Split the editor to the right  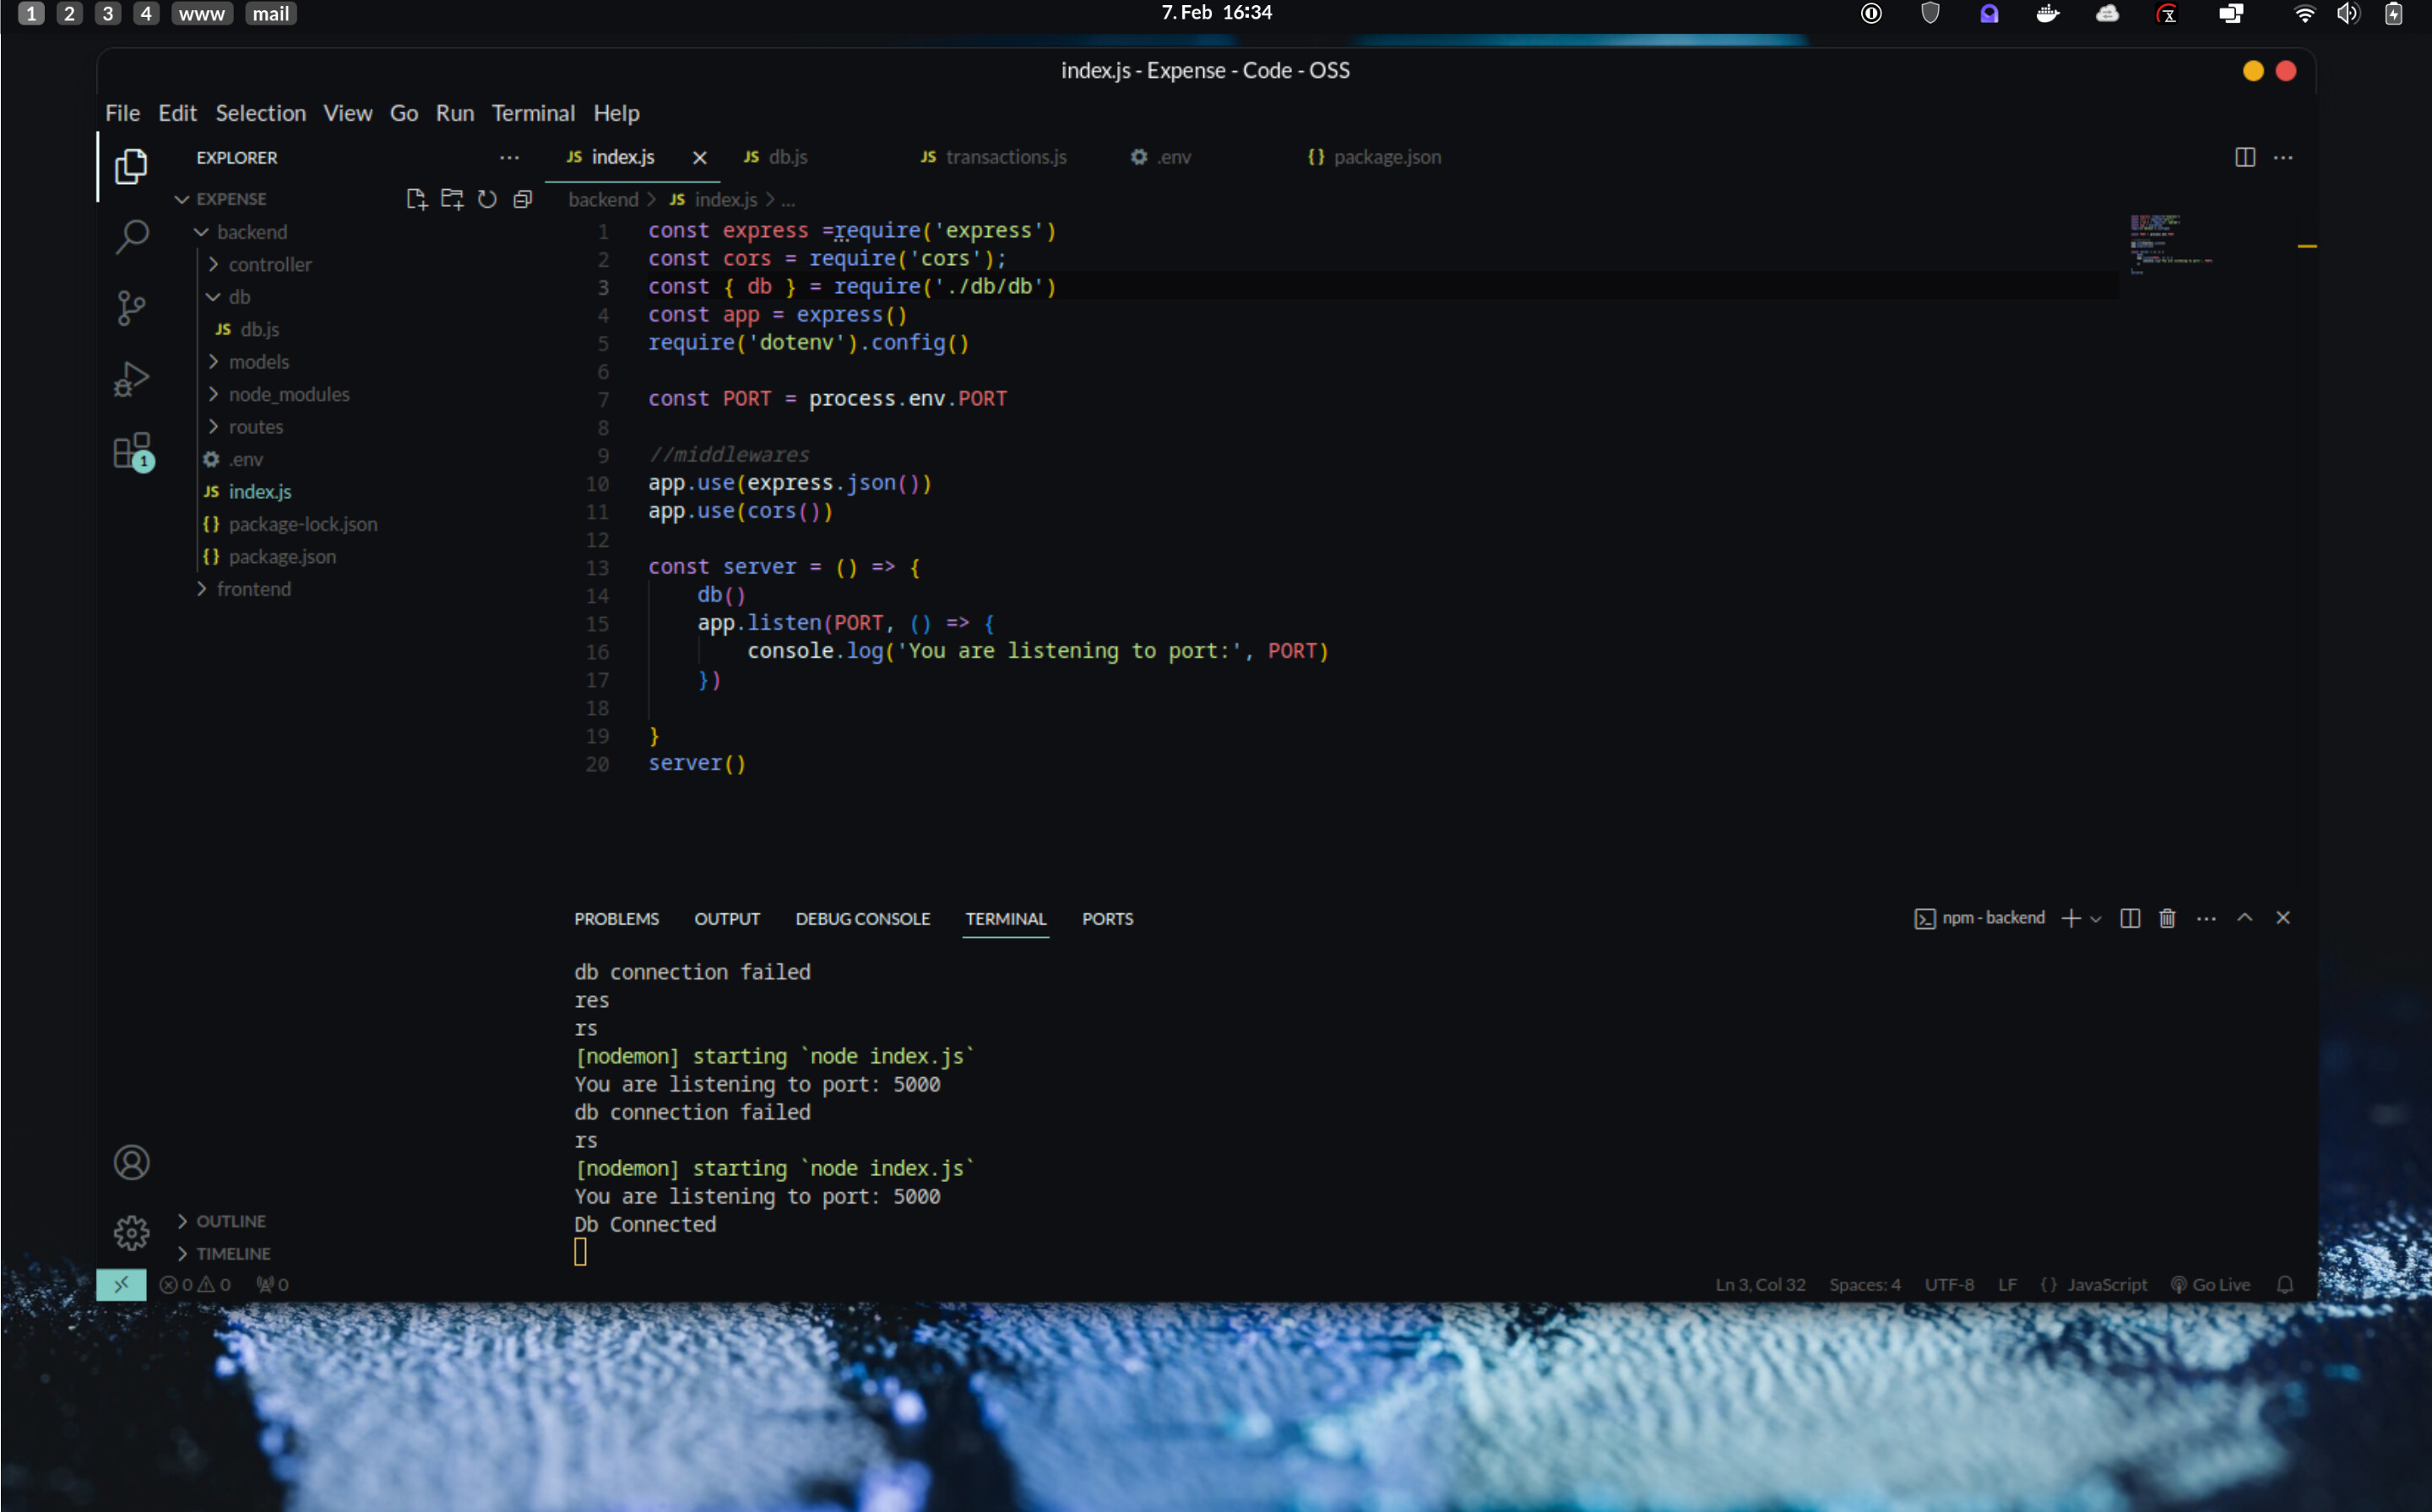(x=2245, y=157)
